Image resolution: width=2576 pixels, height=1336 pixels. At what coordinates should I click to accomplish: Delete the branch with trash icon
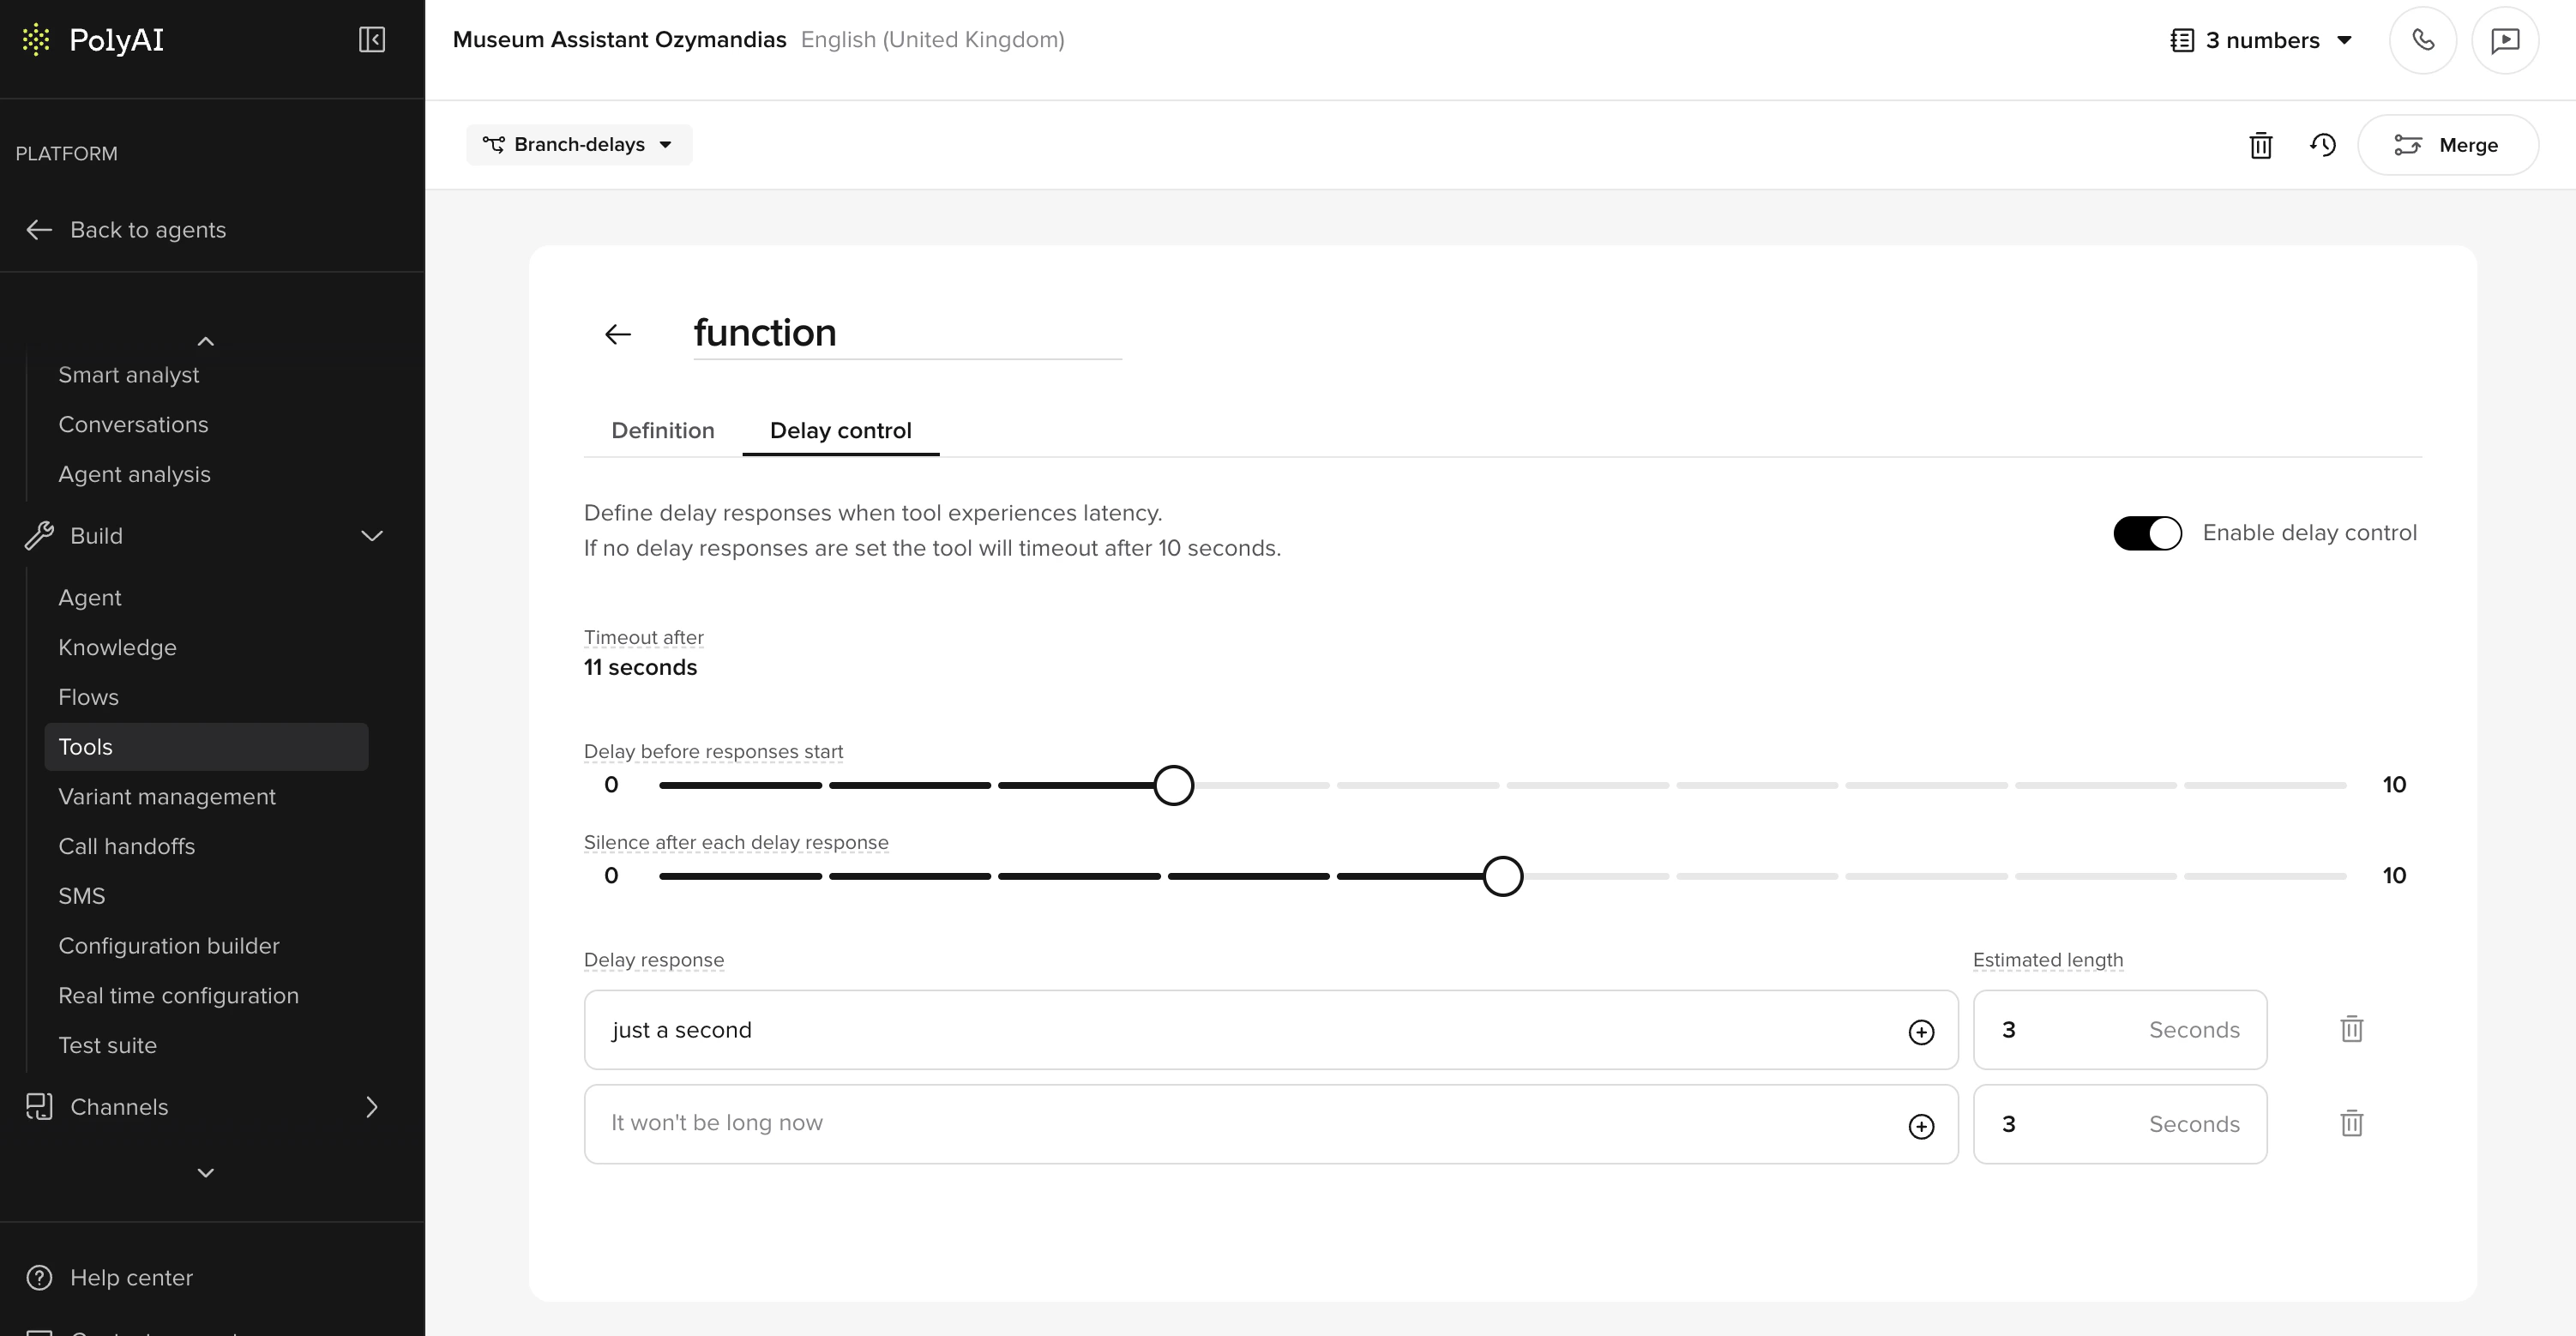pos(2260,145)
